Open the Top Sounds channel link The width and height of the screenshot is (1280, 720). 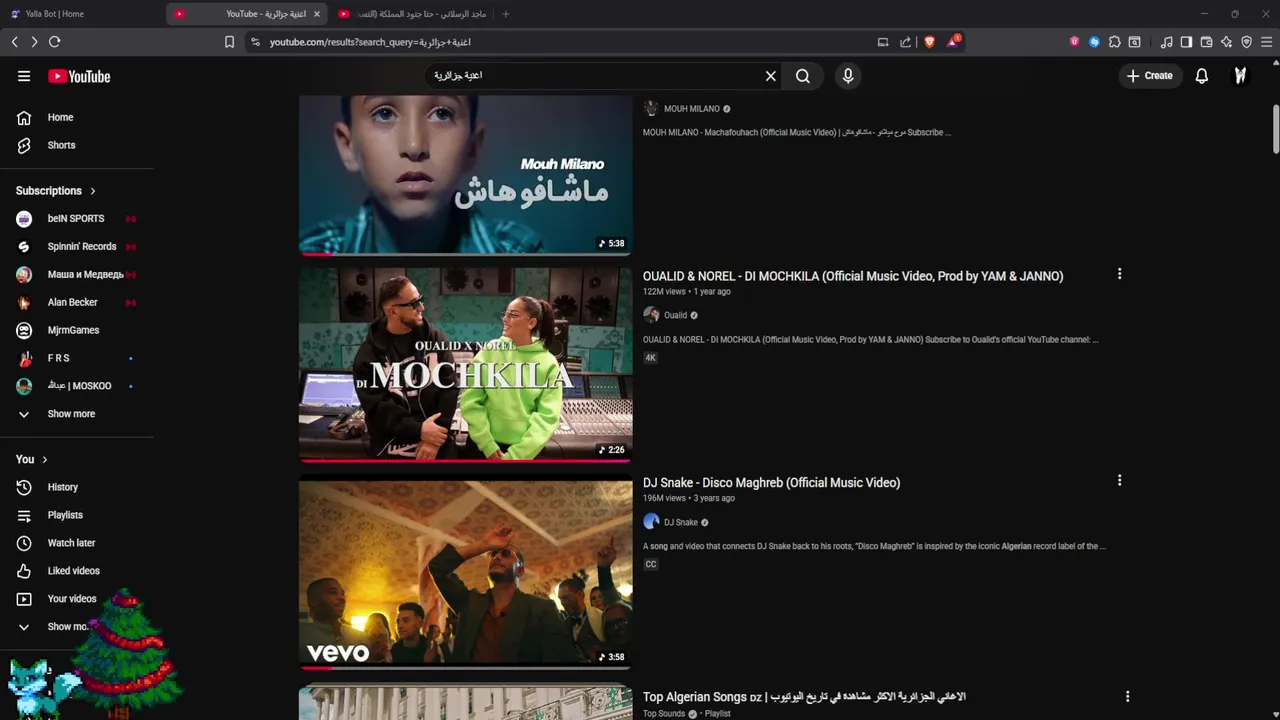click(664, 714)
